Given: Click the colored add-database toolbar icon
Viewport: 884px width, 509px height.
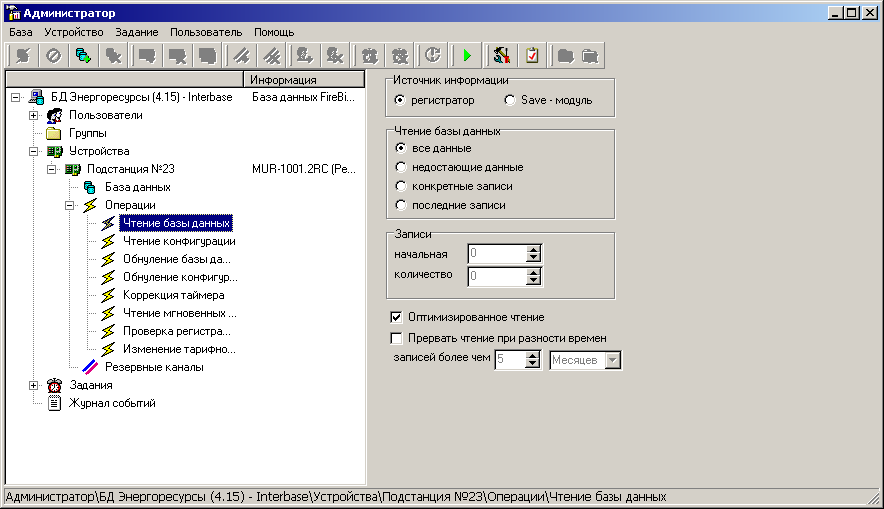Looking at the screenshot, I should click(83, 55).
